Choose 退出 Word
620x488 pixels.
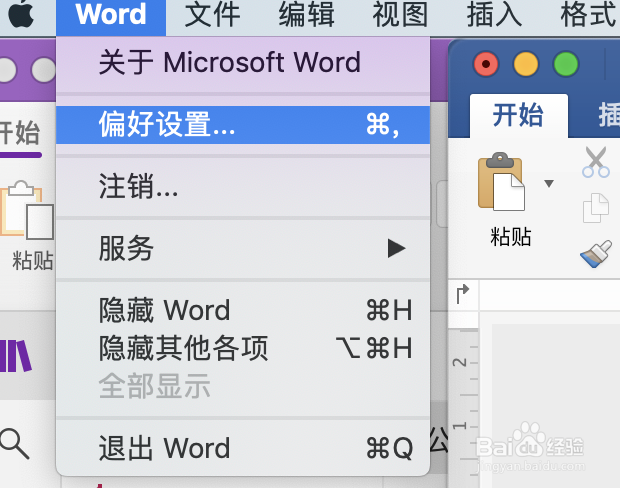(x=243, y=448)
